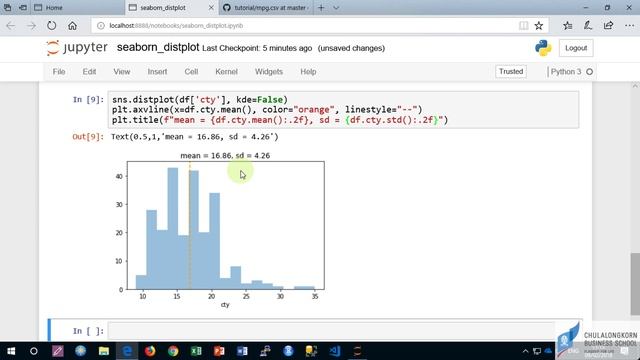Open Google Chrome from taskbar
Image resolution: width=640 pixels, height=360 pixels.
click(x=173, y=351)
